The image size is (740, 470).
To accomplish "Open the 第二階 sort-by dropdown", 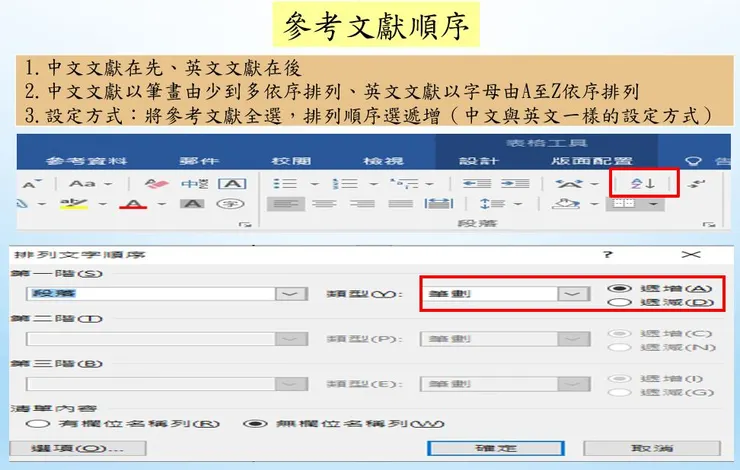I will pyautogui.click(x=291, y=339).
